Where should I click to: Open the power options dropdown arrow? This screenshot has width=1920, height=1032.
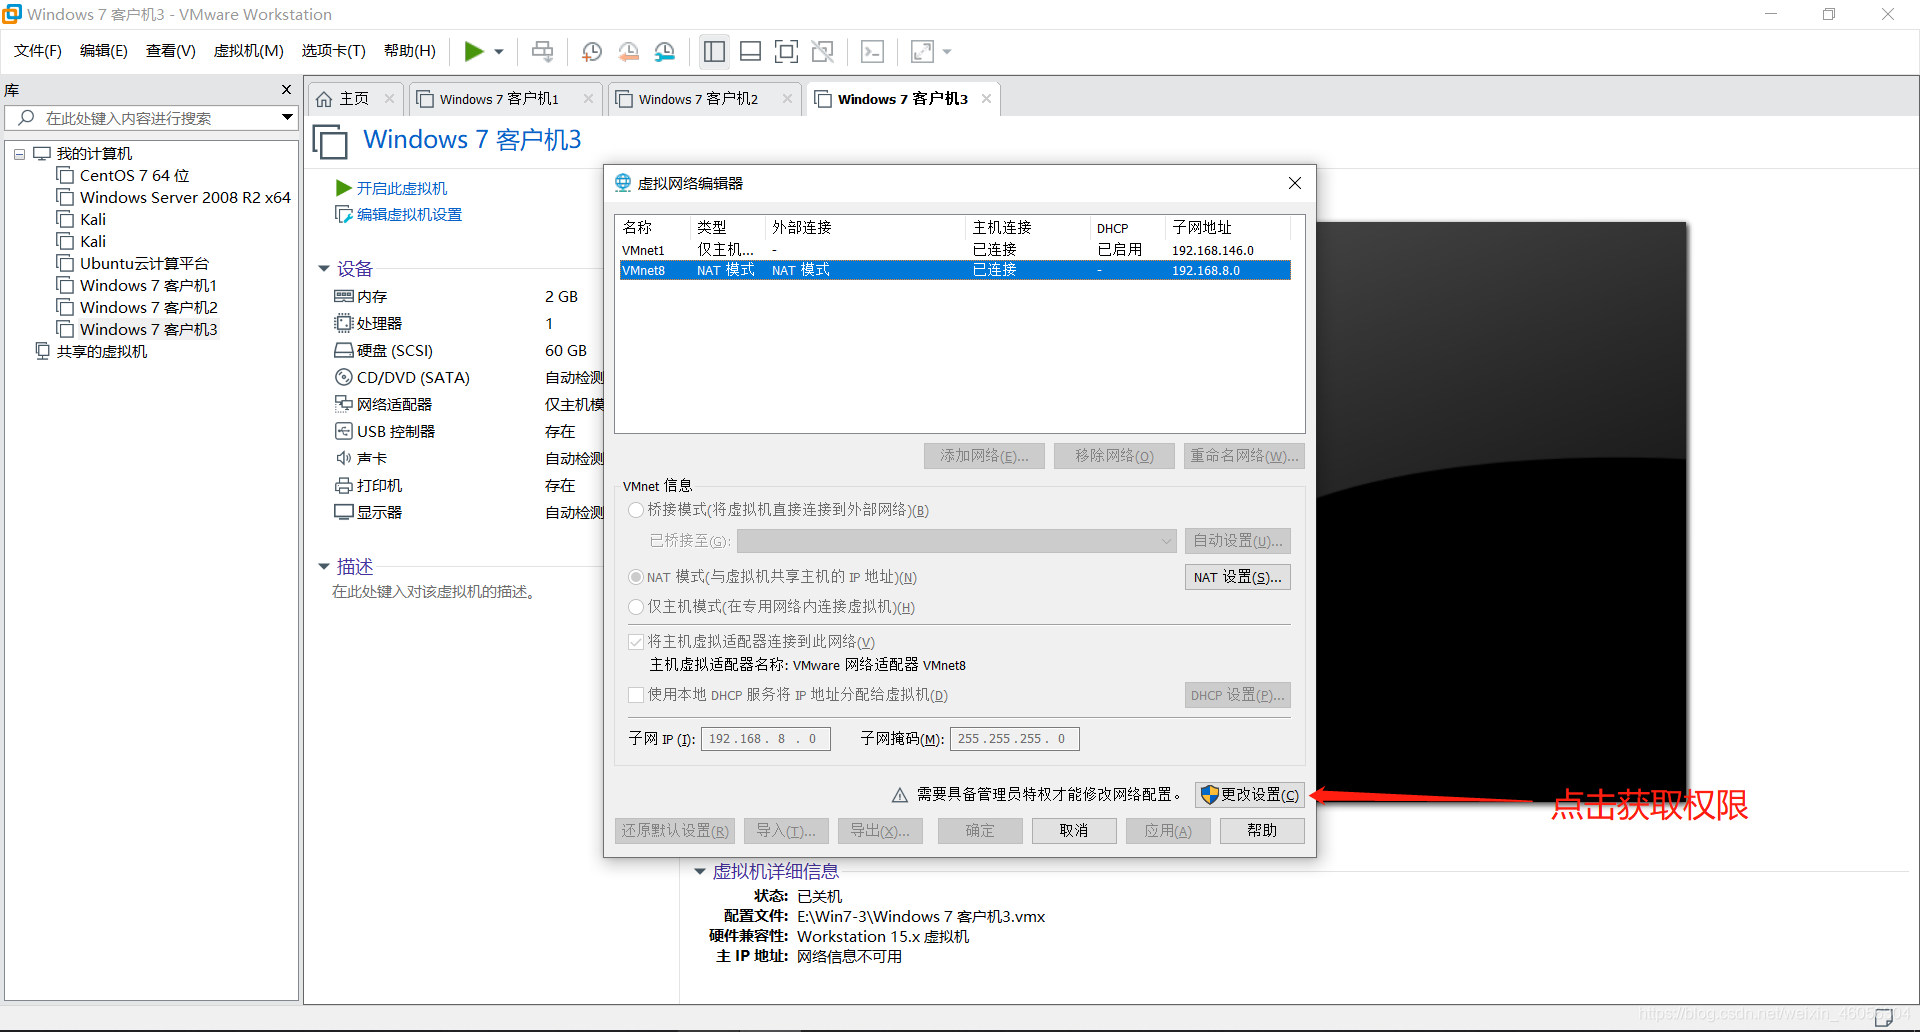pyautogui.click(x=499, y=52)
